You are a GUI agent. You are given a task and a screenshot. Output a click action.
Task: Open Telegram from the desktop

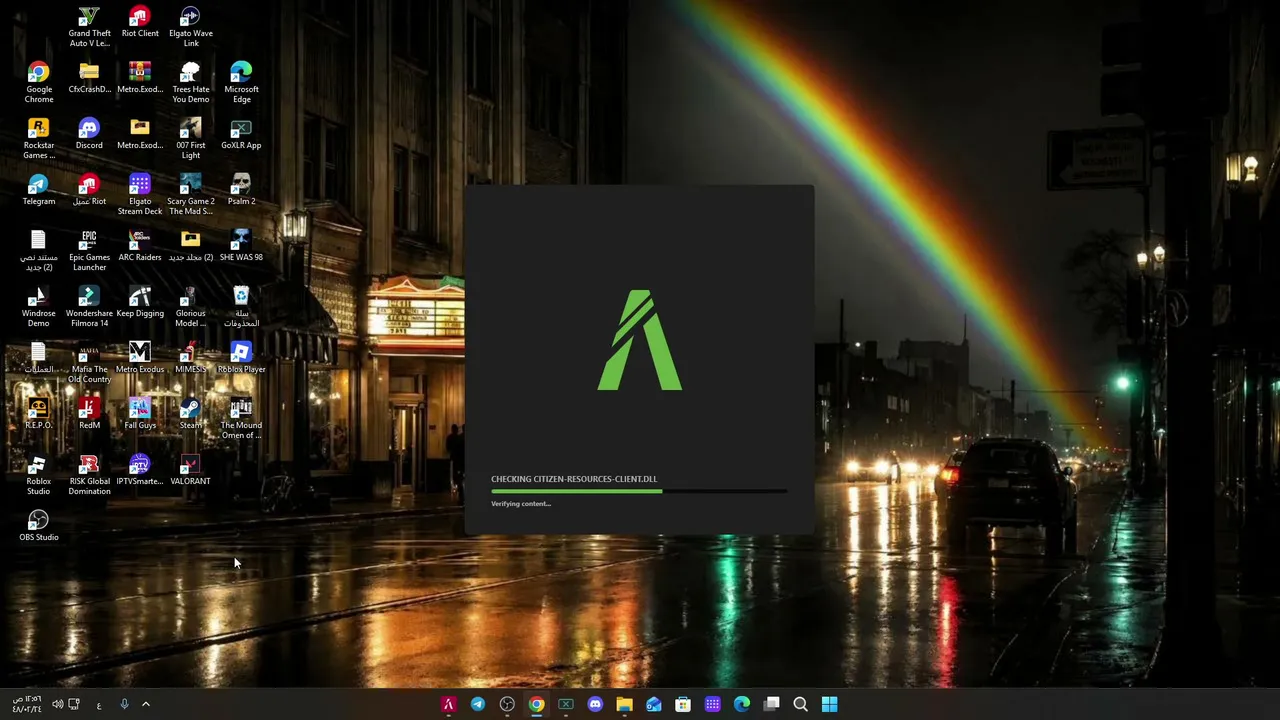click(38, 190)
